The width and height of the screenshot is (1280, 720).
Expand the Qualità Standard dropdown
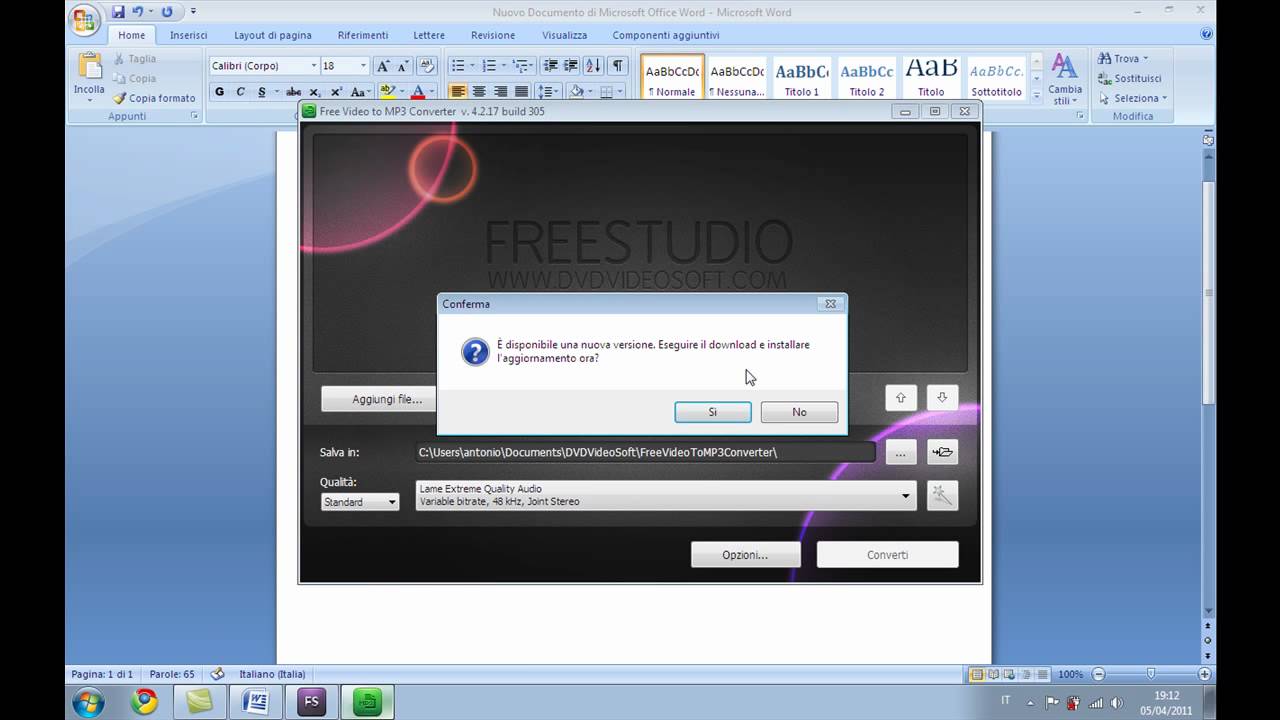tap(360, 502)
